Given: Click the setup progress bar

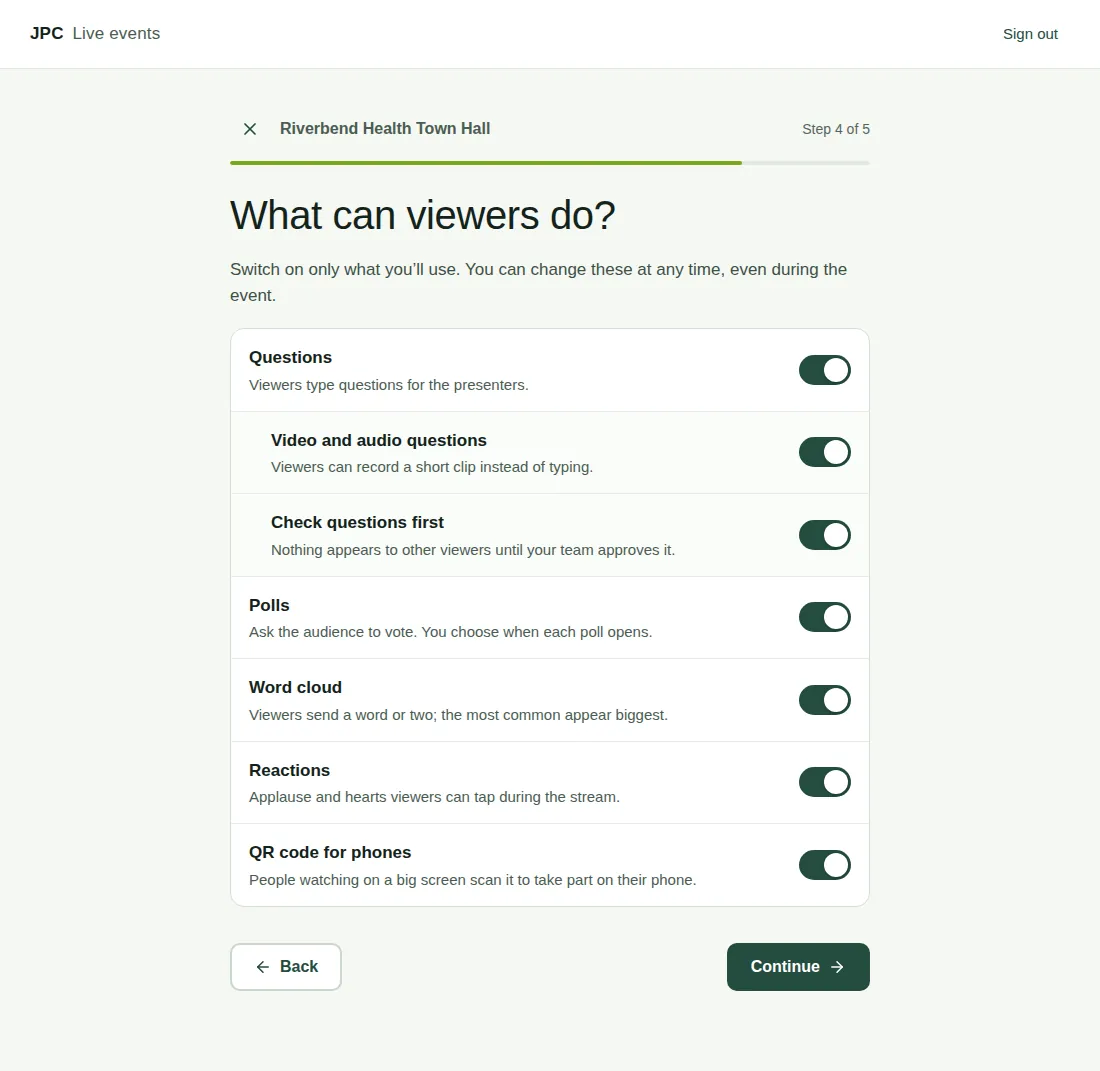Looking at the screenshot, I should tap(549, 163).
